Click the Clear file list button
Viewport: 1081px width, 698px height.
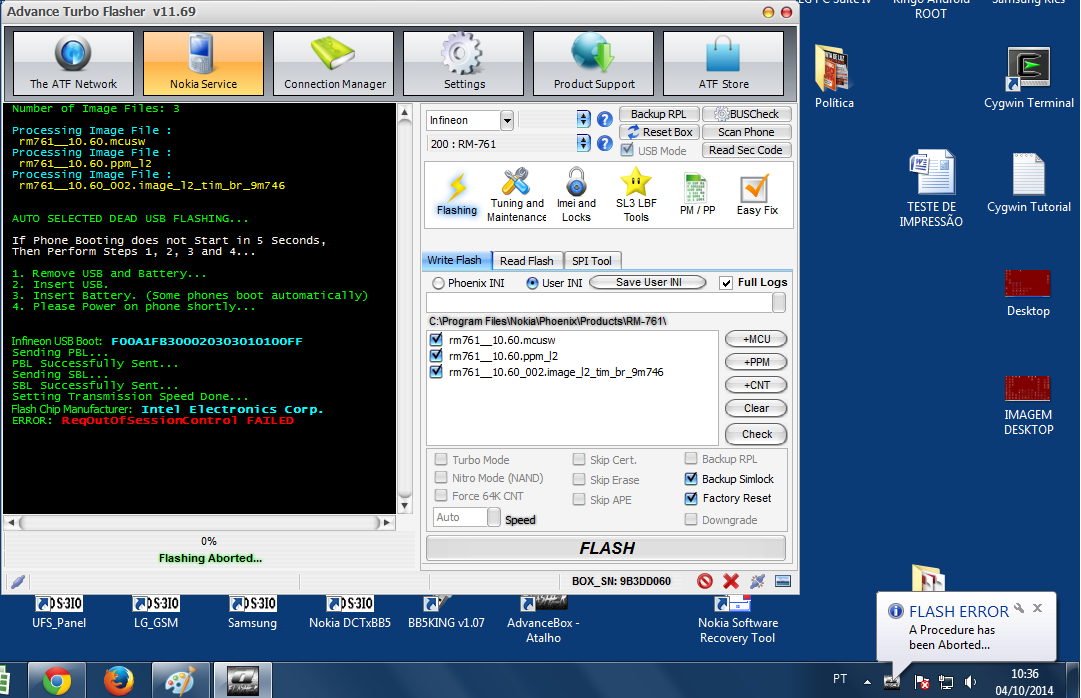pyautogui.click(x=756, y=408)
